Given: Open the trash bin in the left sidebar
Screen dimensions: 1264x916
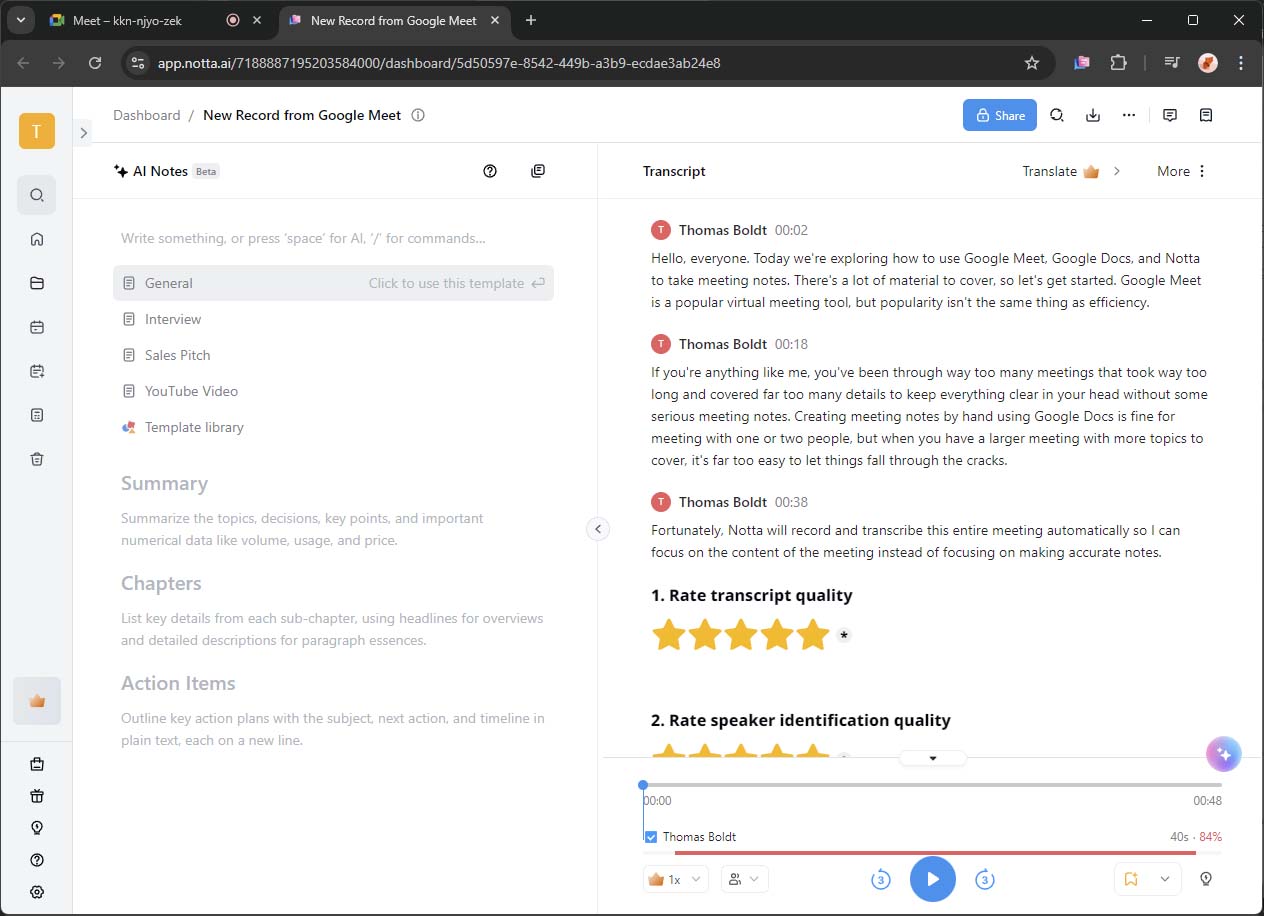Looking at the screenshot, I should pos(37,459).
